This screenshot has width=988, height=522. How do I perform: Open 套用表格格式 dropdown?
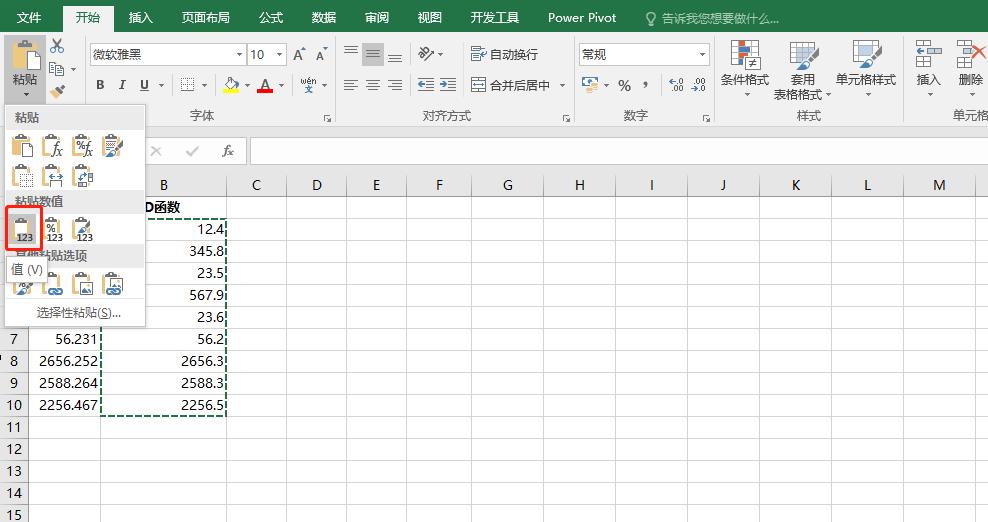(802, 69)
